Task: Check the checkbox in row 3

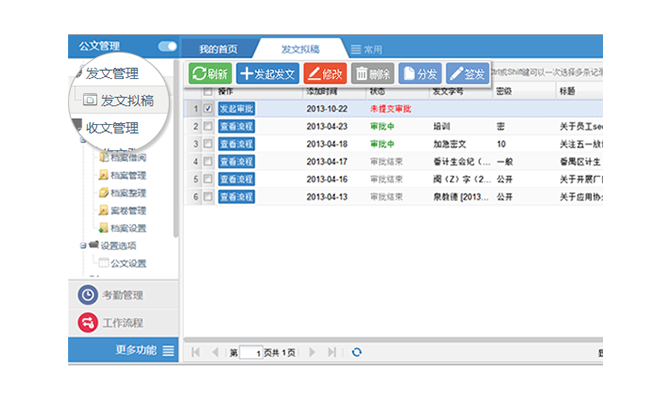Action: tap(208, 144)
